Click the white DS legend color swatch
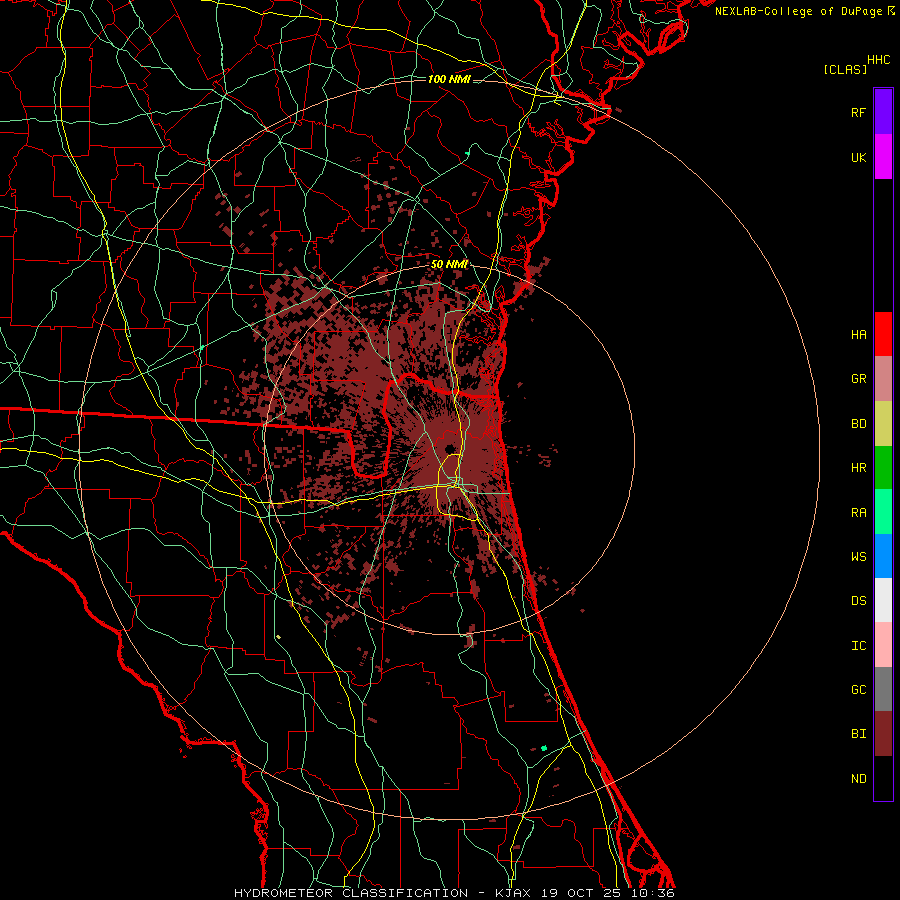The height and width of the screenshot is (900, 900). [x=883, y=600]
